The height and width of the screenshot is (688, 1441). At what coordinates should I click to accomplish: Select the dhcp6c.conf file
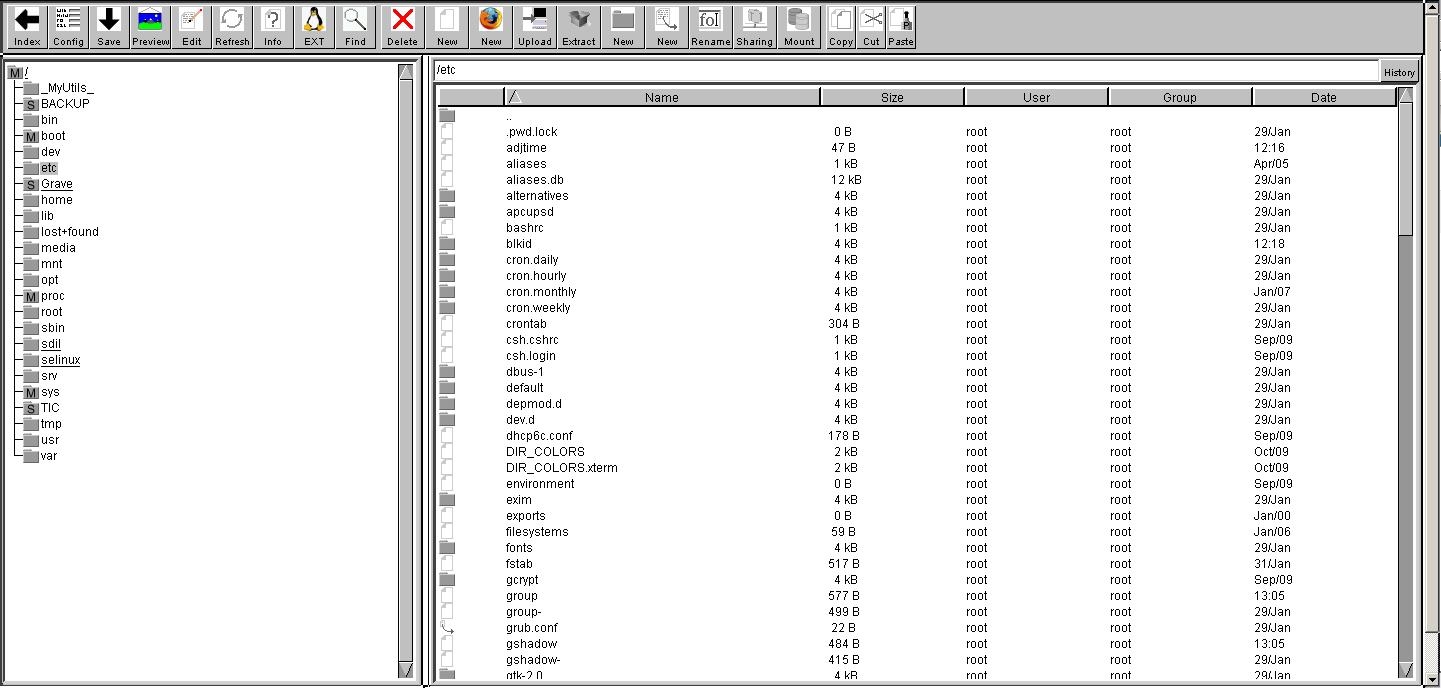[916, 436]
